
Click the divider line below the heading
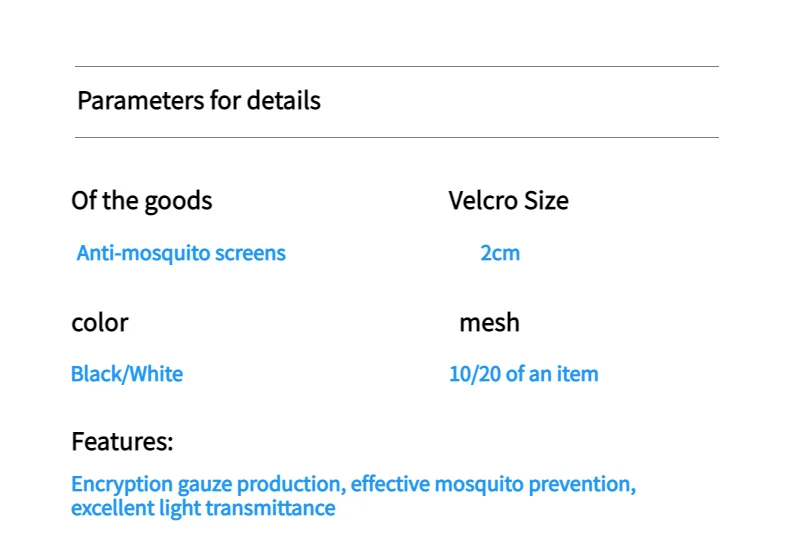click(x=396, y=138)
